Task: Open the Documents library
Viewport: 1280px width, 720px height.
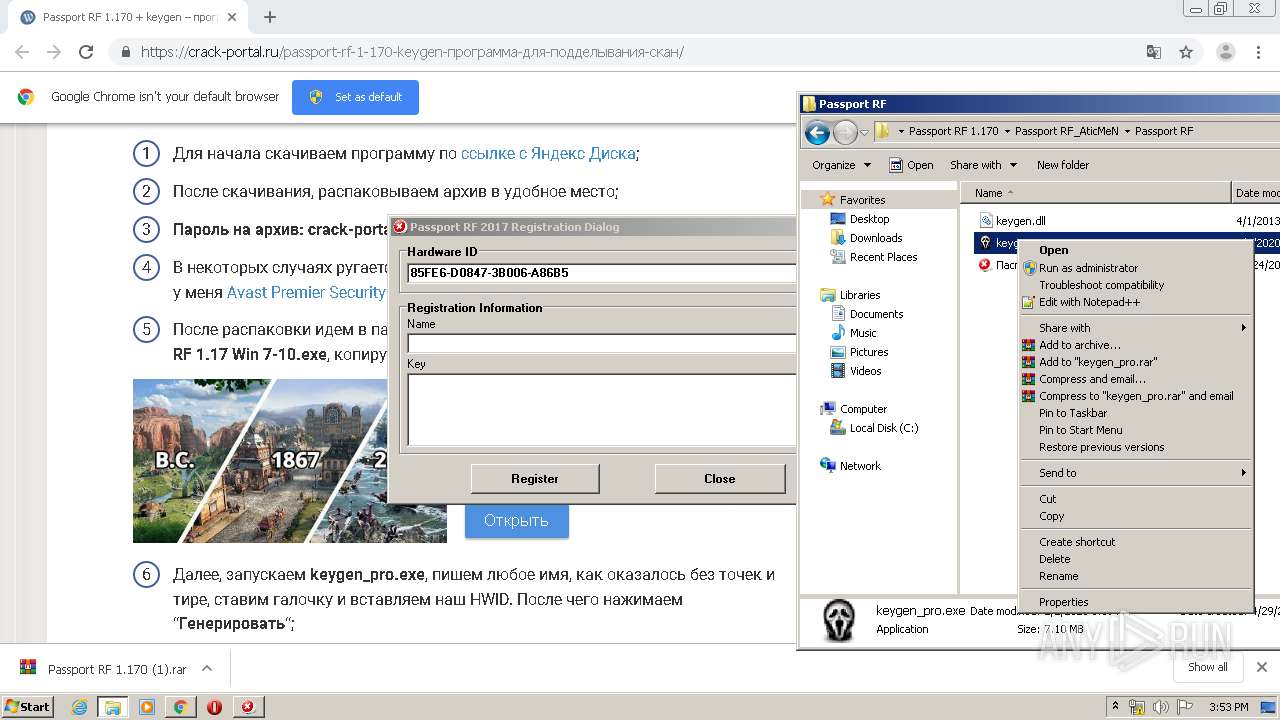Action: coord(876,314)
